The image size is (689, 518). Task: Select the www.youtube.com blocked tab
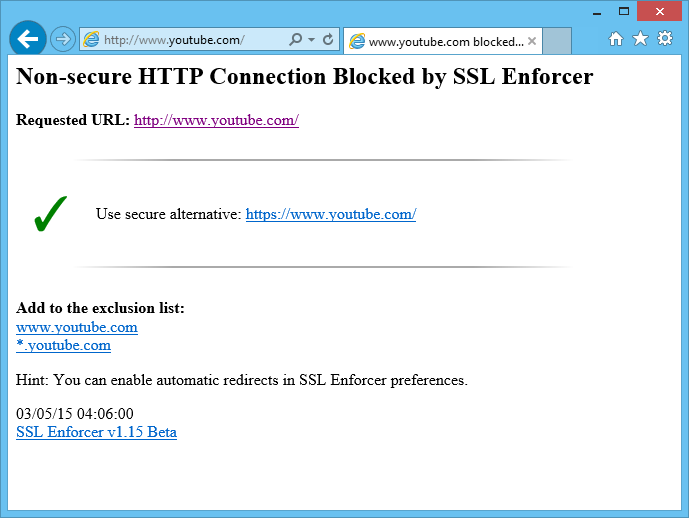click(x=443, y=41)
